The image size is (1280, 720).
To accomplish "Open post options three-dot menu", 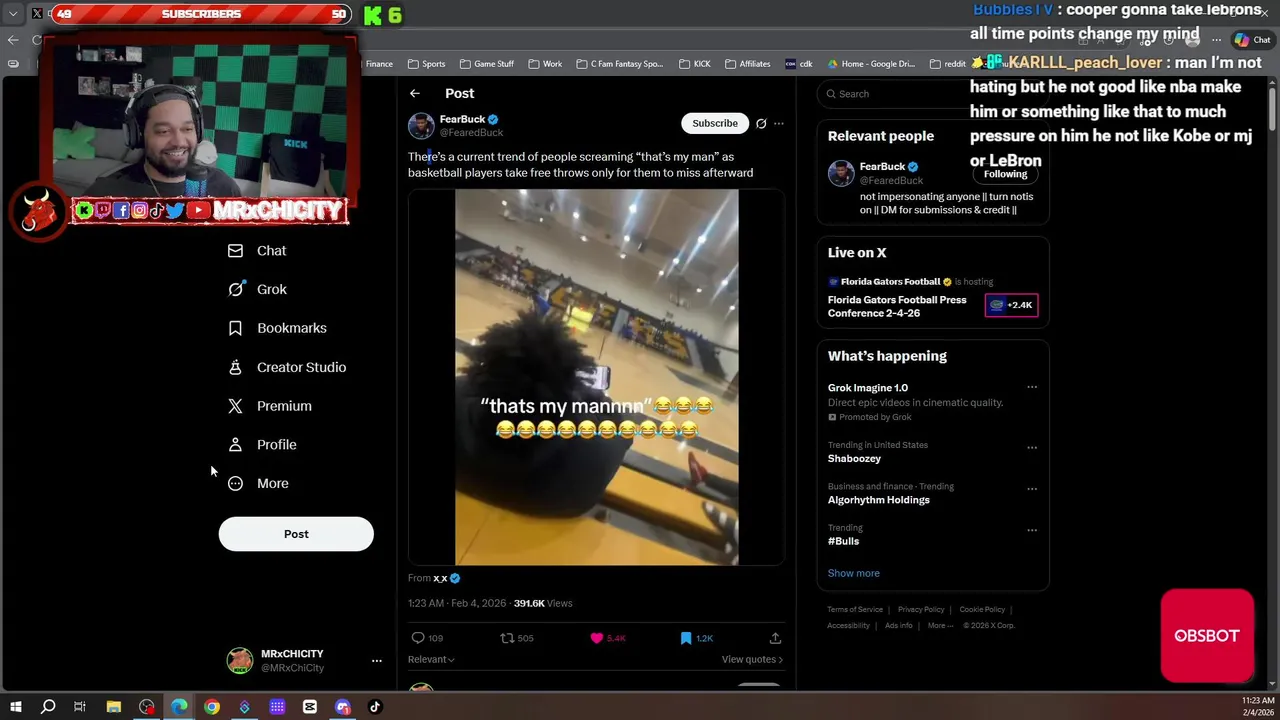I will (779, 123).
